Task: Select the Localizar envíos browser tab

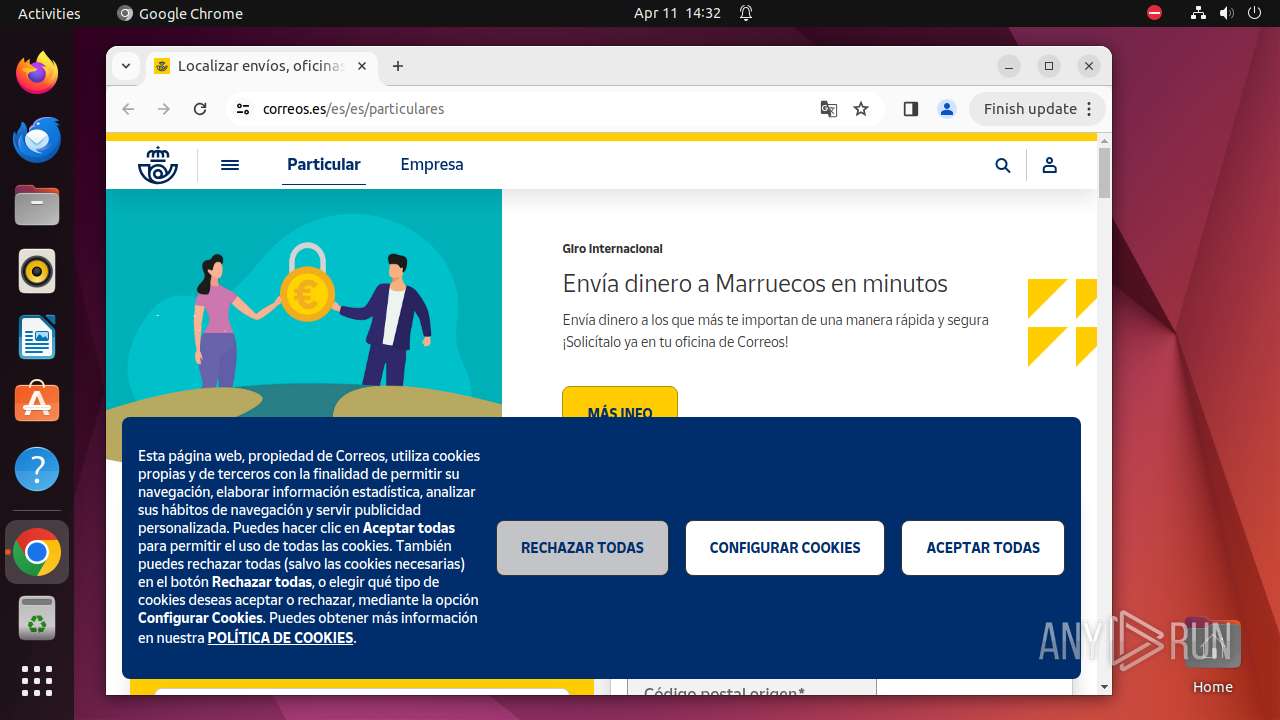Action: tap(261, 66)
